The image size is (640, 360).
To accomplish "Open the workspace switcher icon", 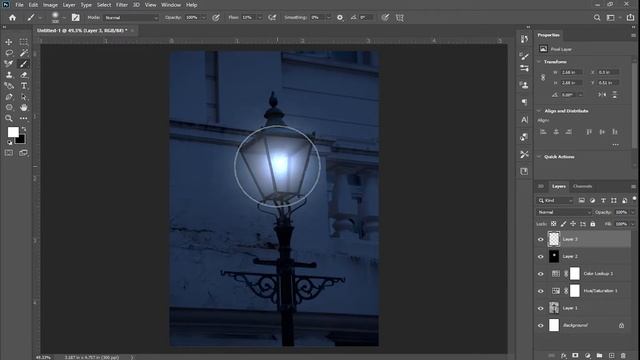I will 611,18.
